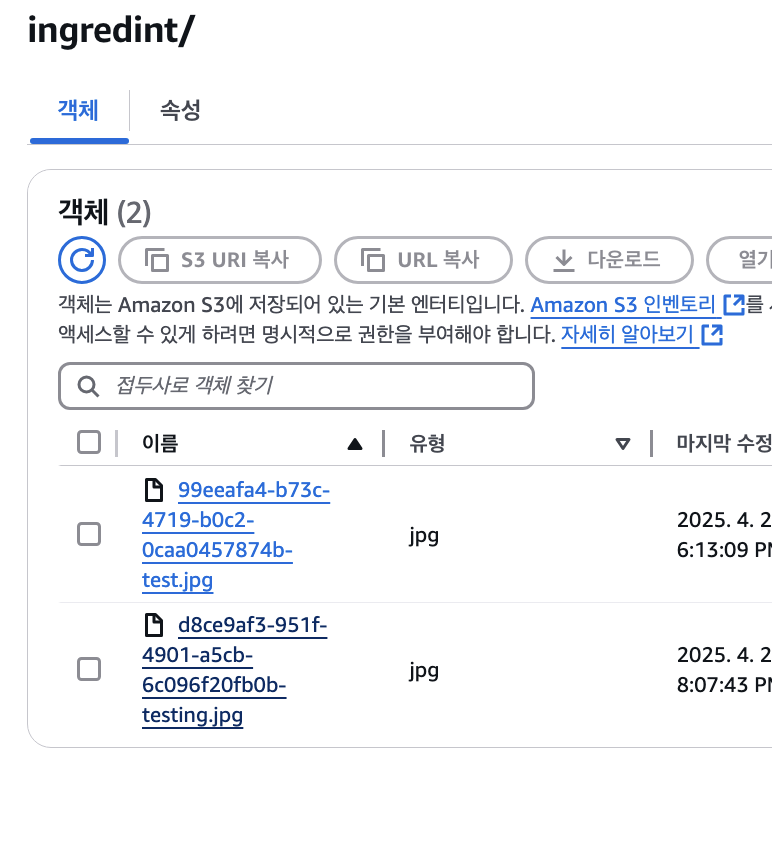Check the box for test.jpg object
This screenshot has width=772, height=864.
[89, 534]
